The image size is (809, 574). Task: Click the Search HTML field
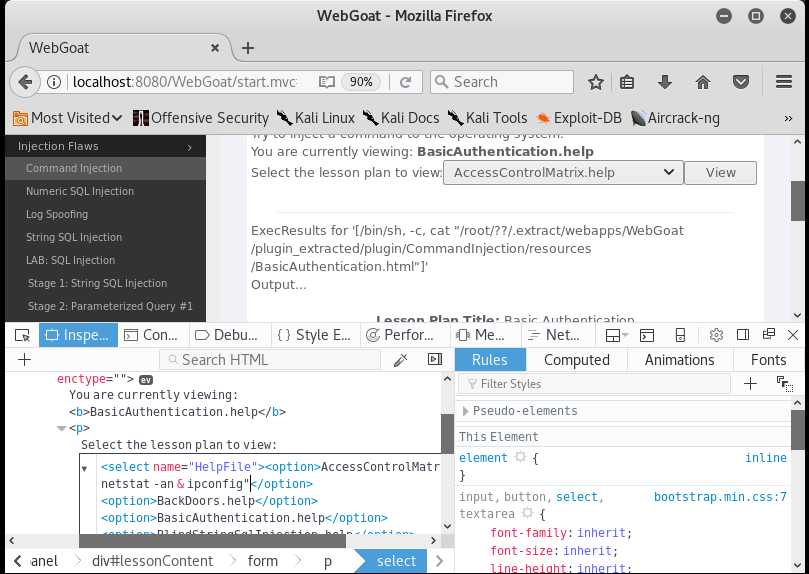[270, 359]
